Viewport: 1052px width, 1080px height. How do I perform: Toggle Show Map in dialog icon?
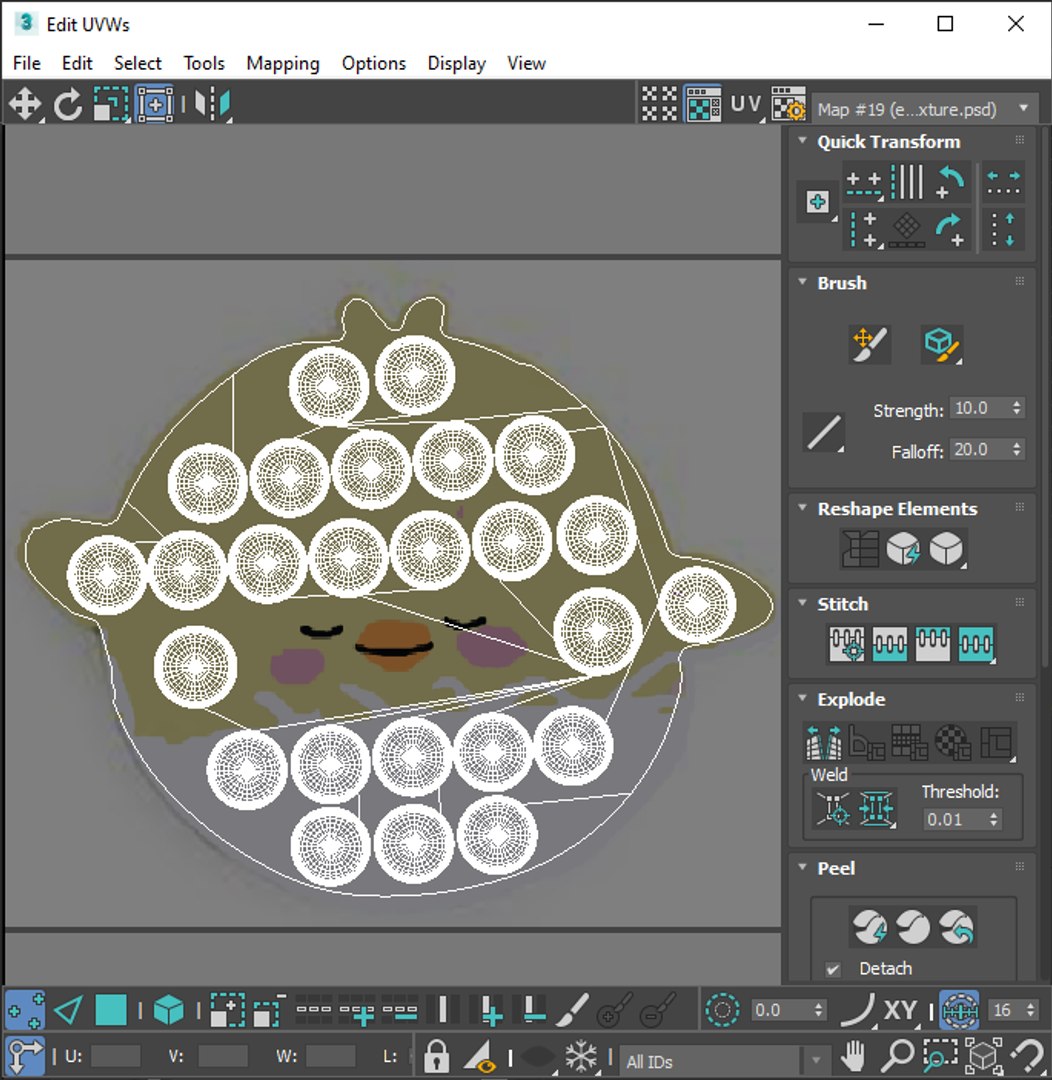(703, 105)
